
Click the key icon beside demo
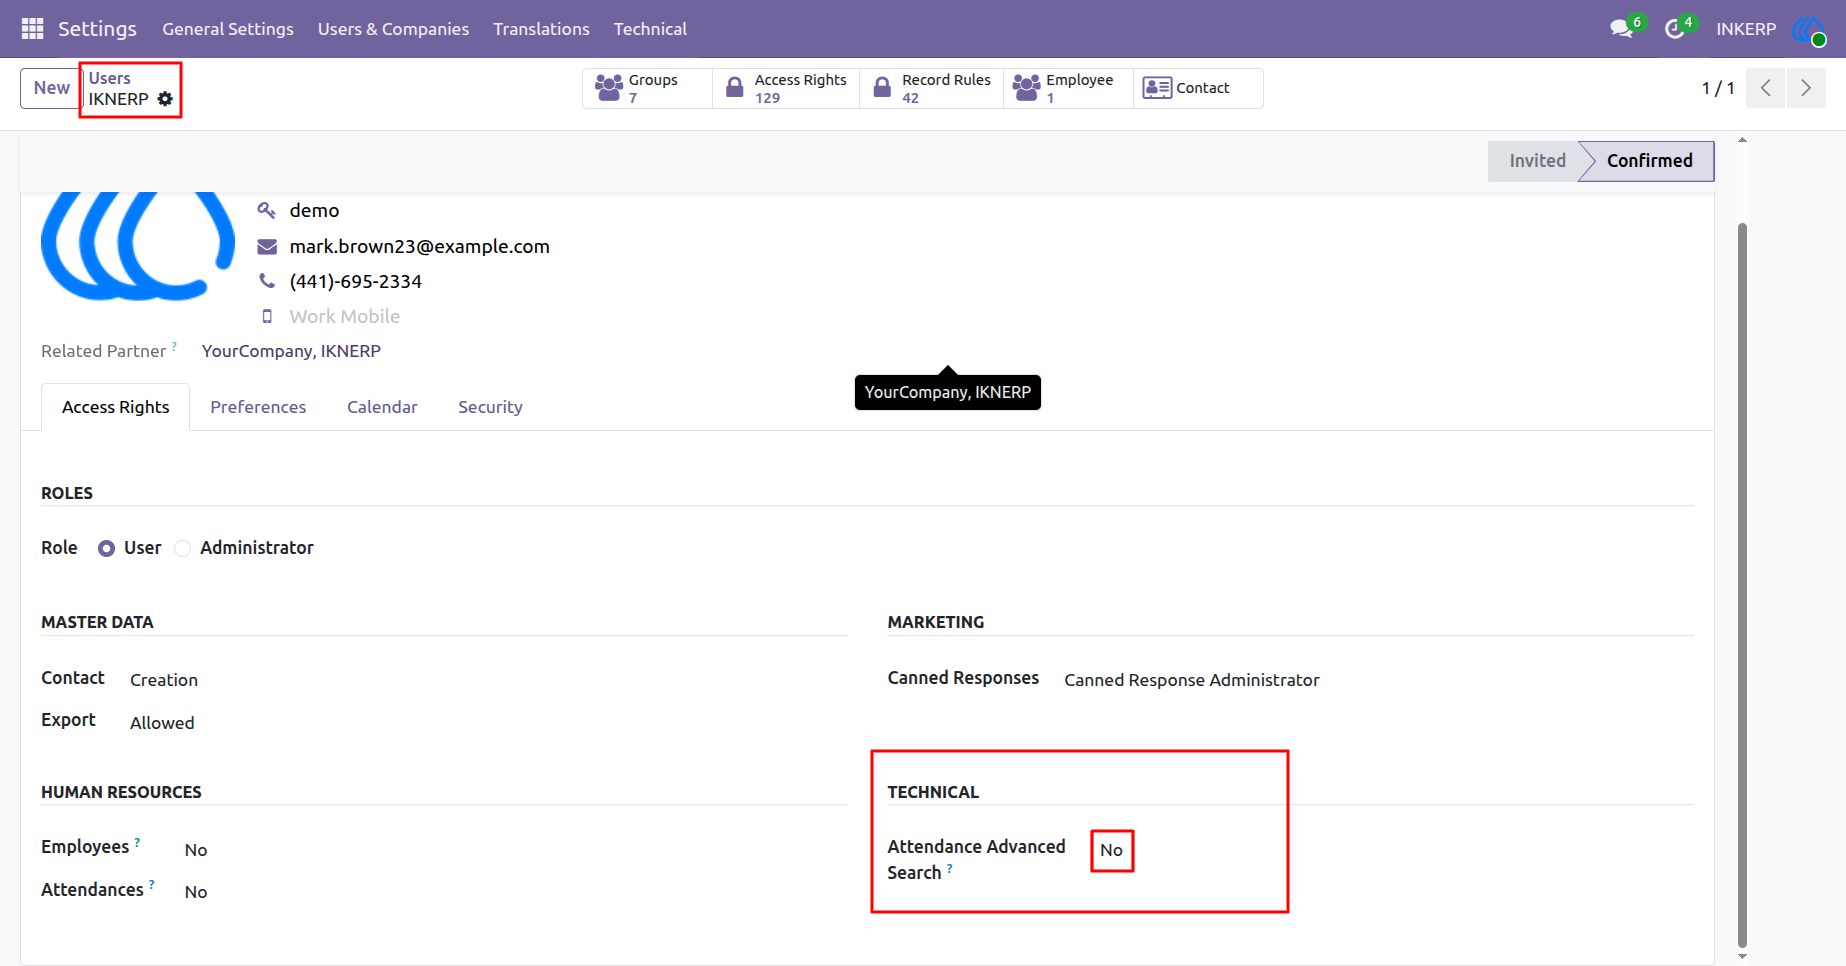pos(266,210)
